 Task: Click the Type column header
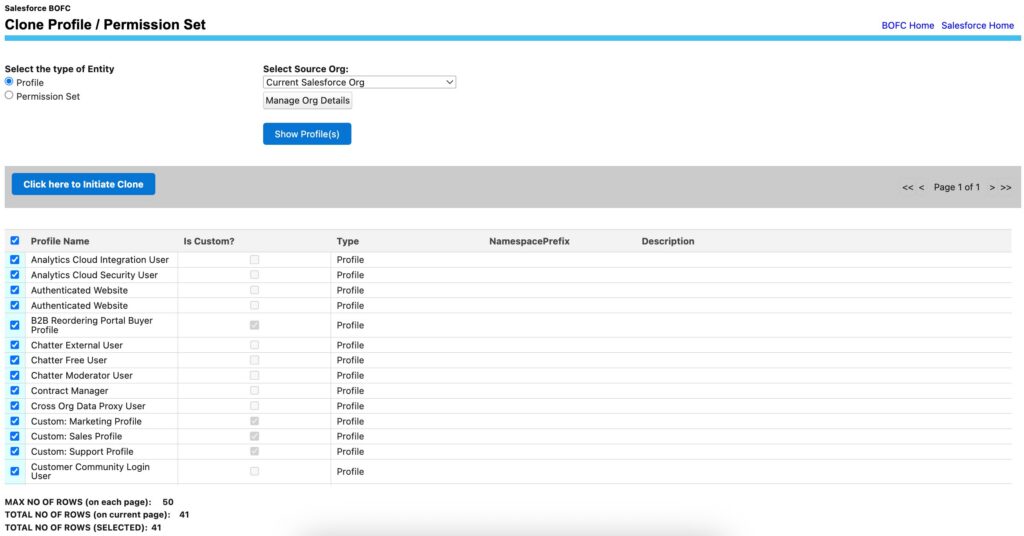point(347,241)
